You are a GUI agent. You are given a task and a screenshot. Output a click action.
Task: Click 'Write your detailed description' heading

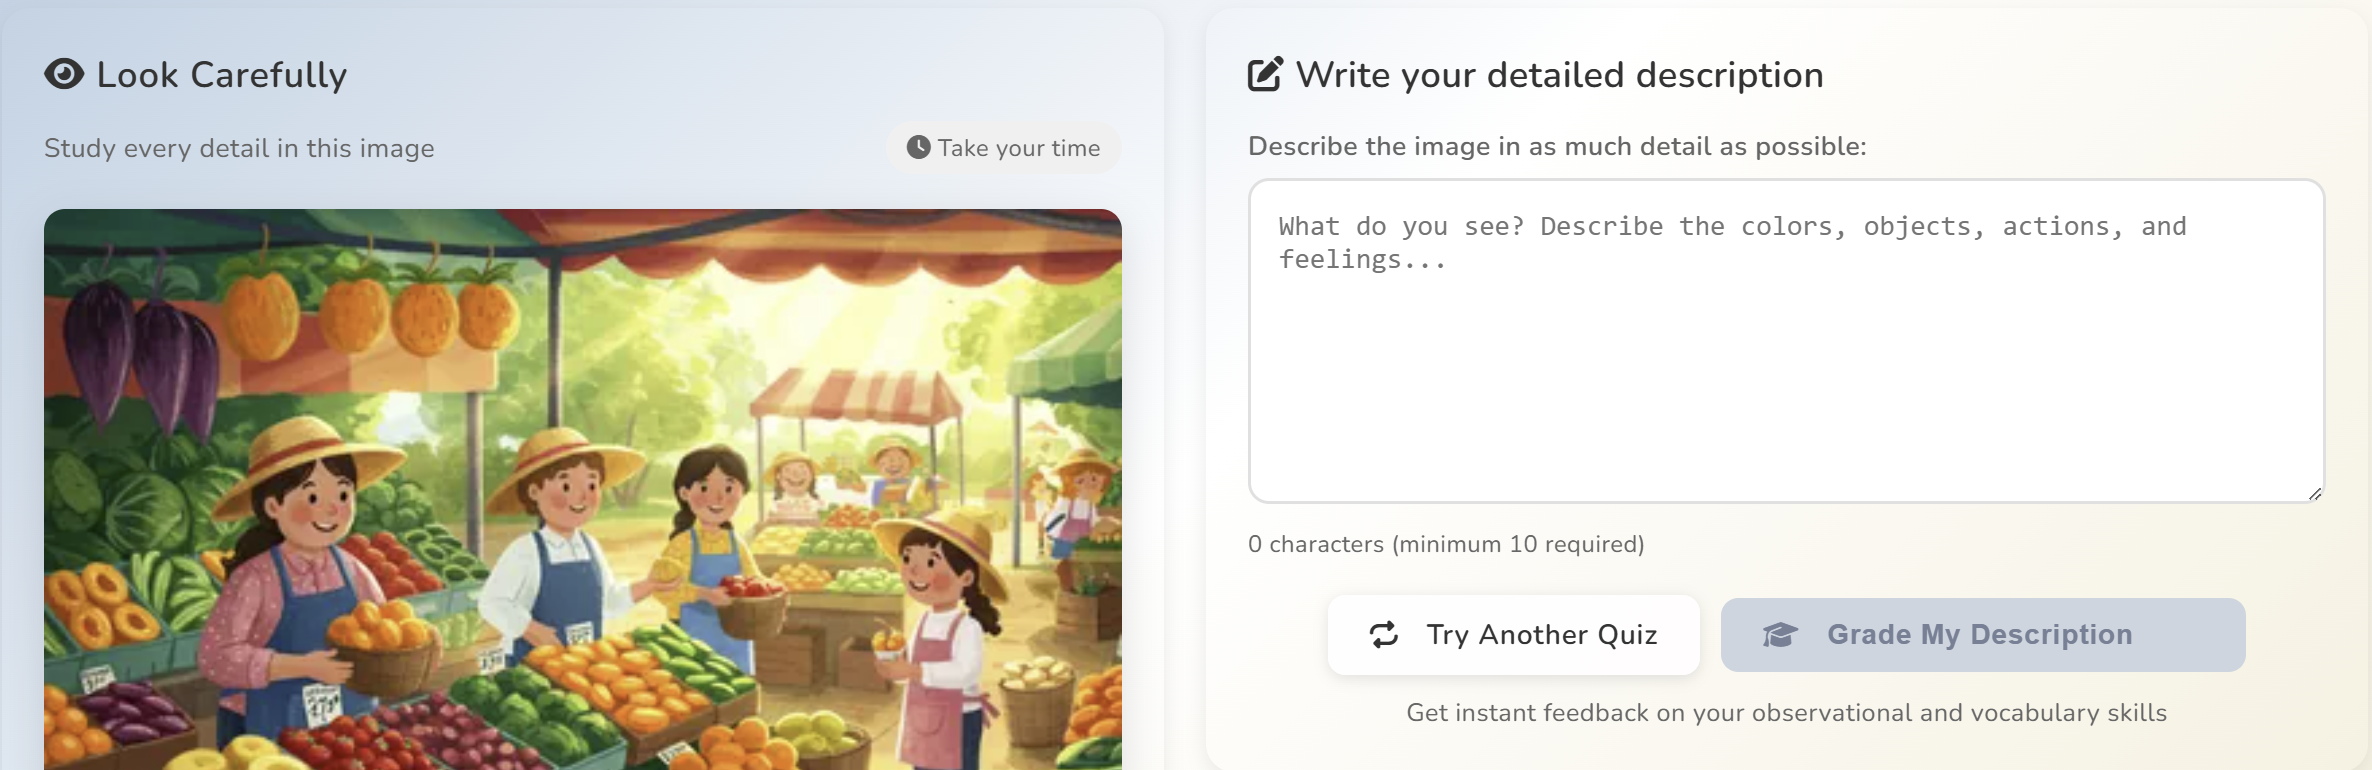coord(1560,75)
